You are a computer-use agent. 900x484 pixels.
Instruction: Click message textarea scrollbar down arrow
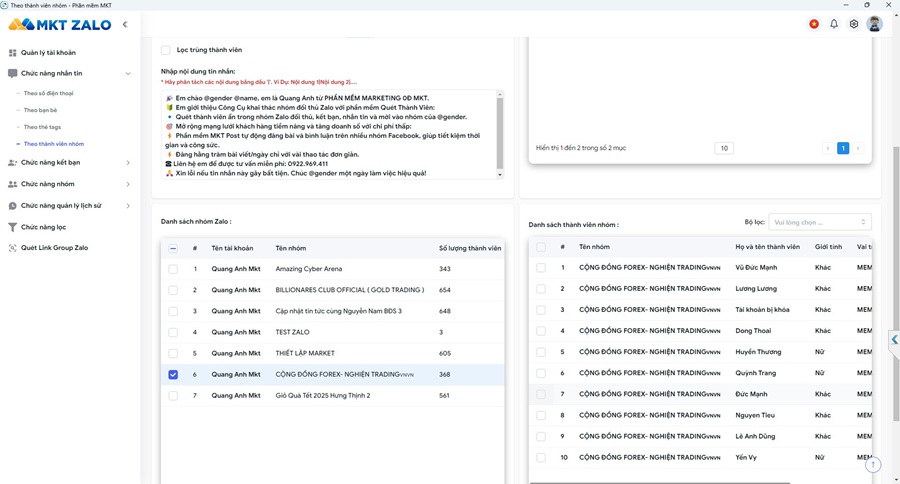(500, 175)
